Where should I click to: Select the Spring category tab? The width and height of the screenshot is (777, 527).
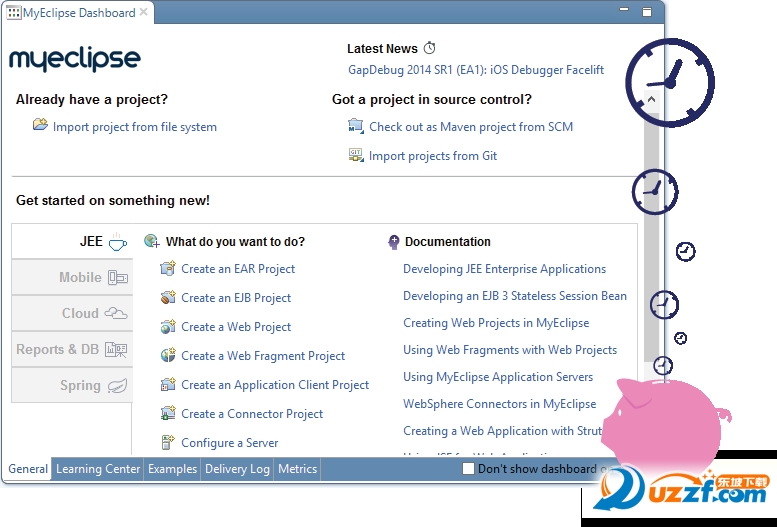pyautogui.click(x=72, y=385)
